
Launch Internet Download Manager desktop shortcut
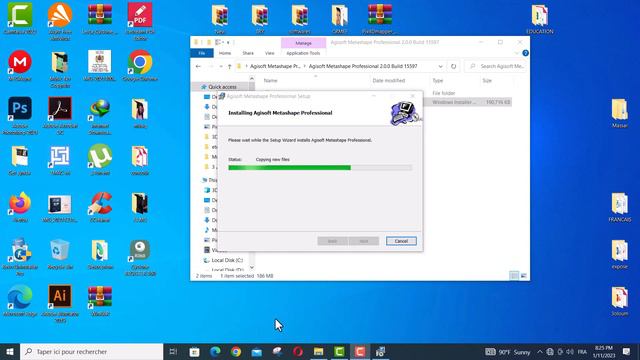coord(100,116)
